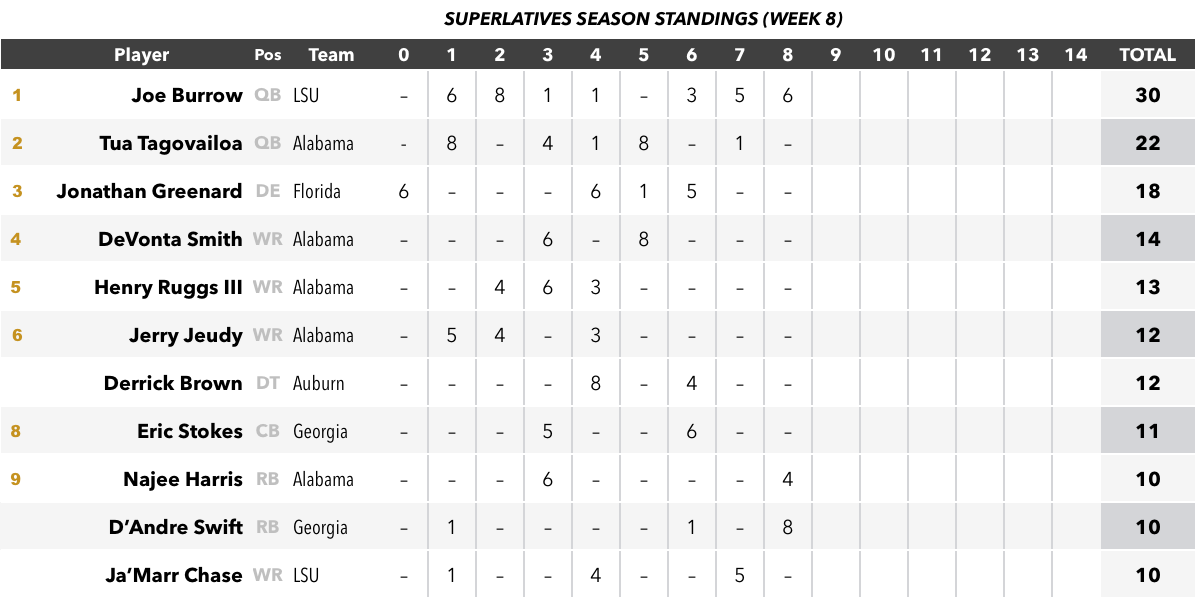
Task: Click the week 14 column header
Action: 1076,55
